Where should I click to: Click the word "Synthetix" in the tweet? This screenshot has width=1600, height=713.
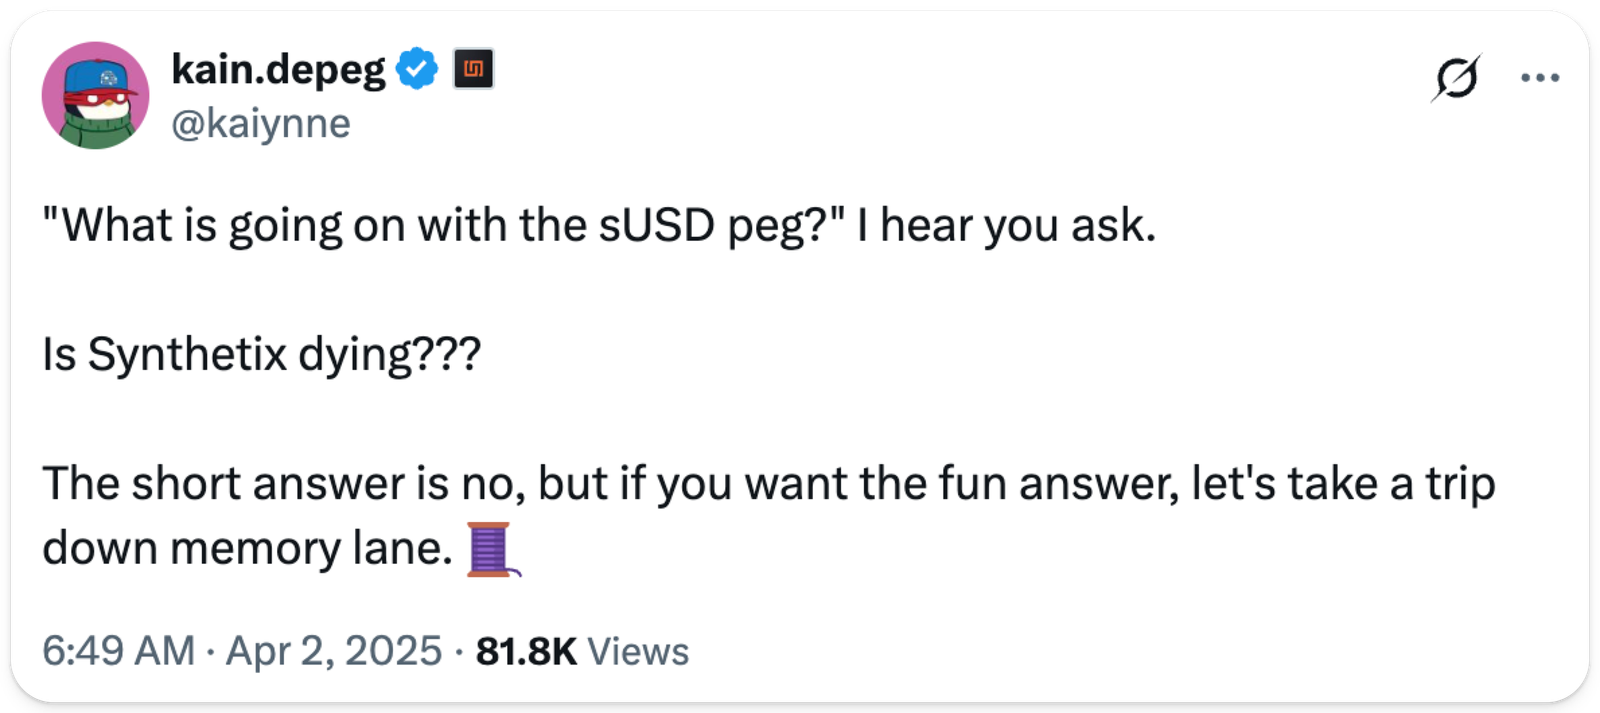pyautogui.click(x=187, y=354)
